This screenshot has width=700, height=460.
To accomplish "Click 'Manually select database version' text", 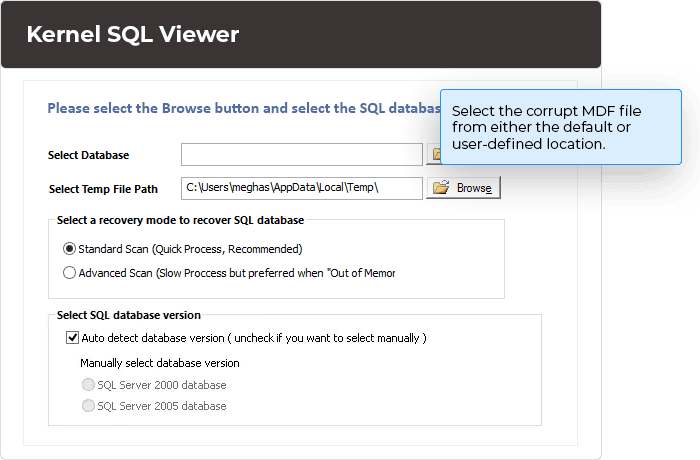I will [160, 363].
